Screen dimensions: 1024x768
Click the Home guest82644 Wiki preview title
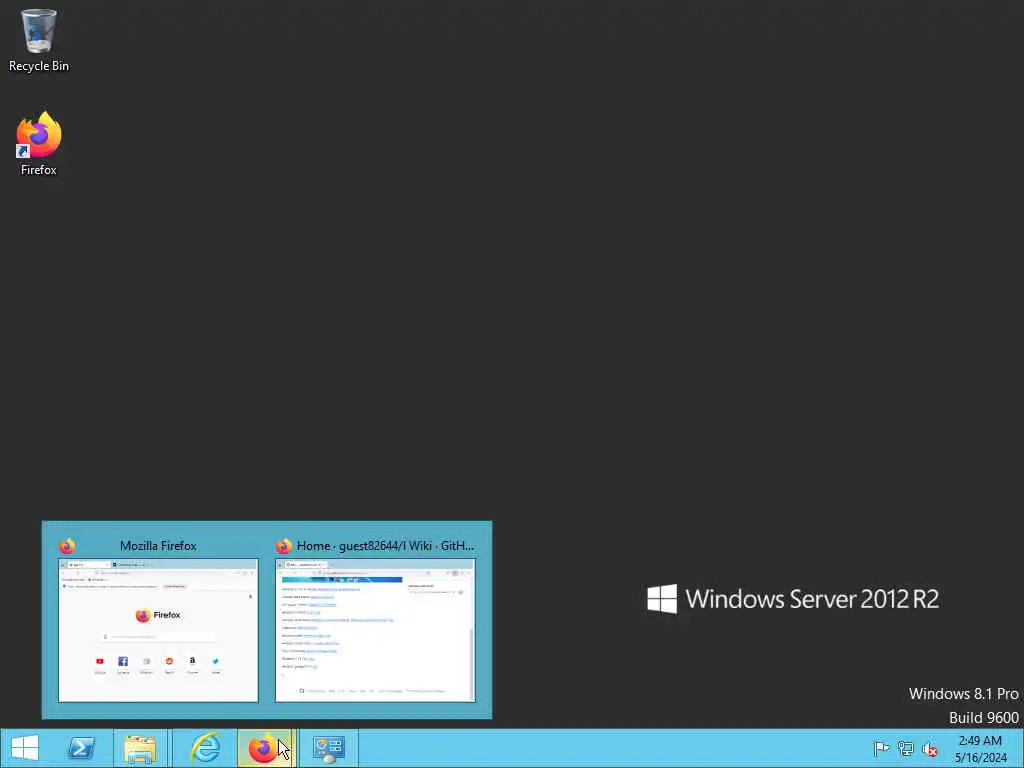coord(385,546)
